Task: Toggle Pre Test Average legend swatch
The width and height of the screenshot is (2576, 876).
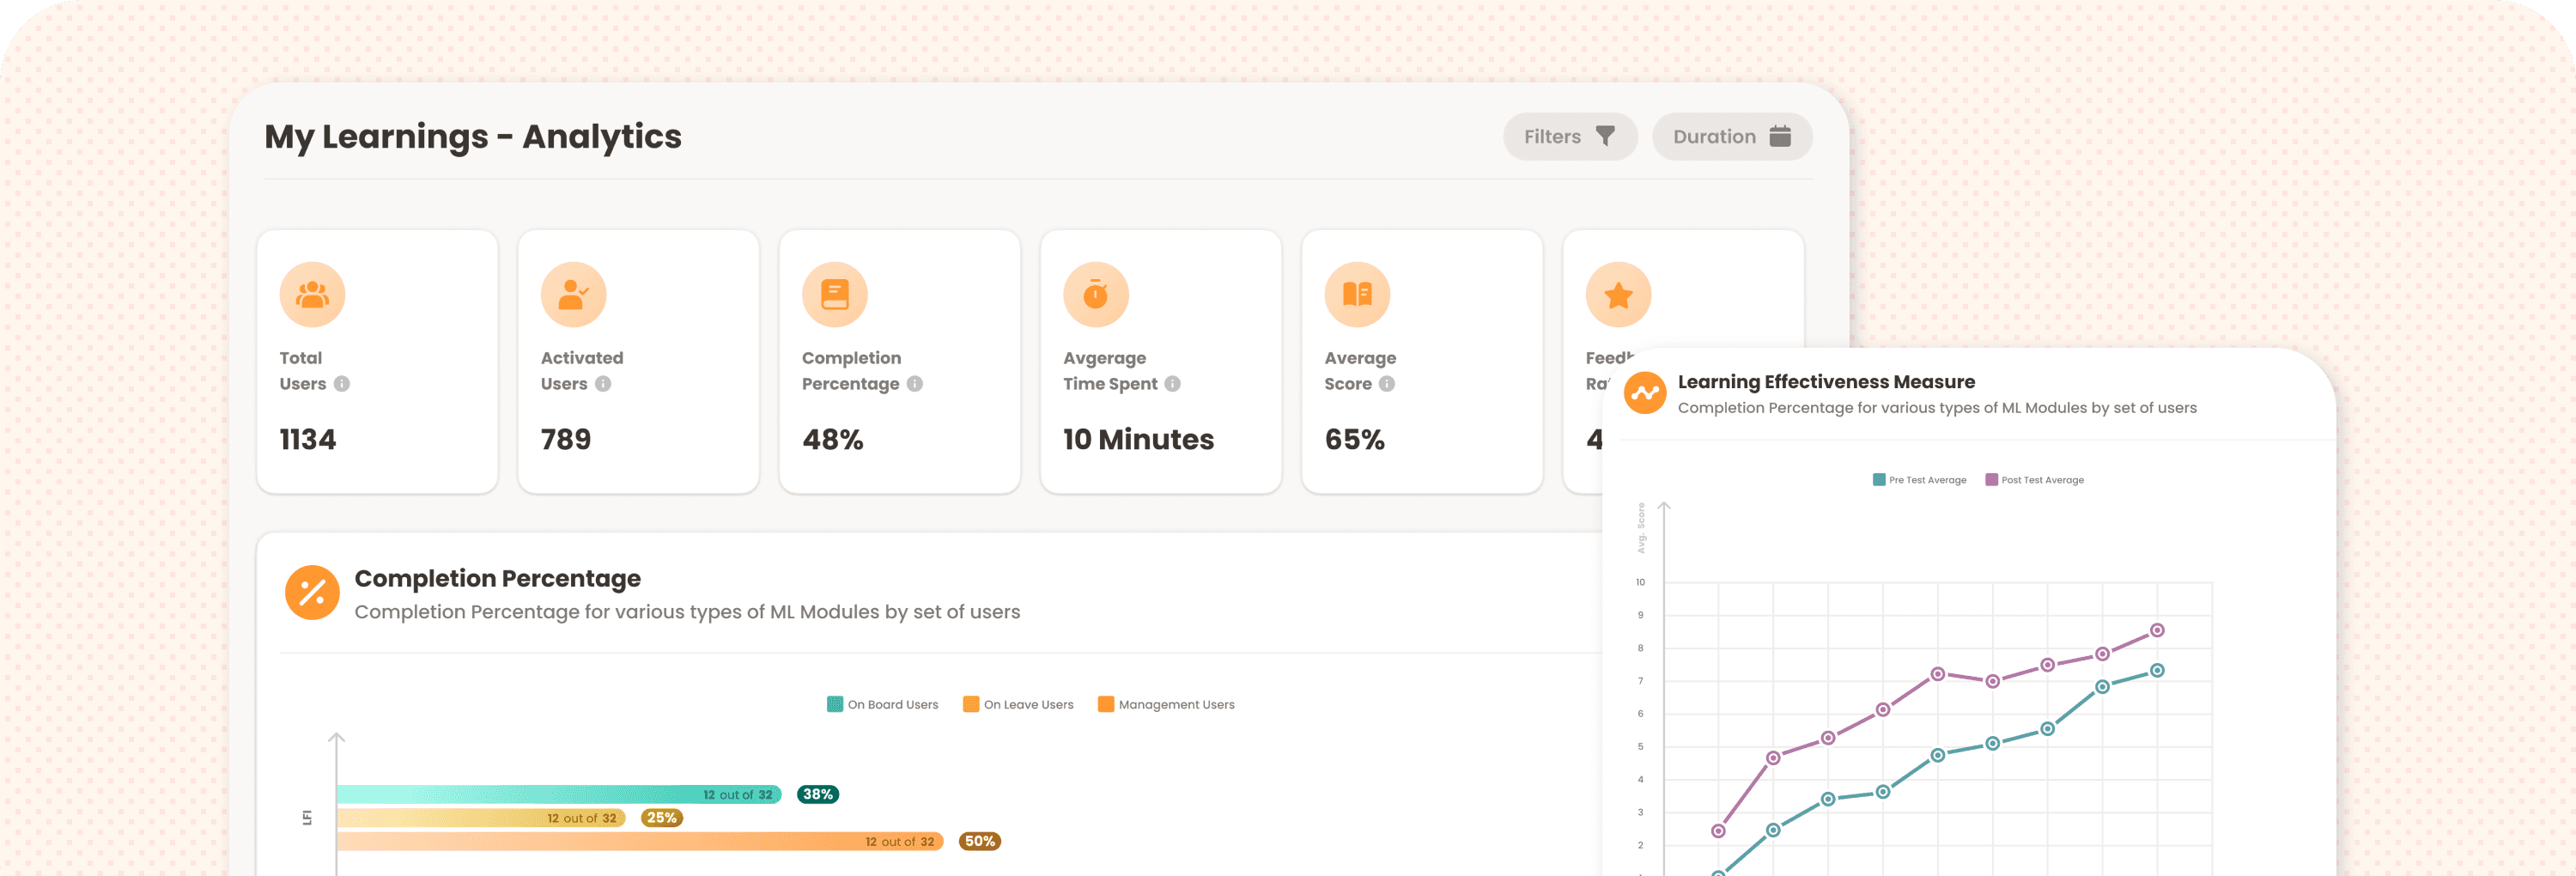Action: coord(1879,480)
